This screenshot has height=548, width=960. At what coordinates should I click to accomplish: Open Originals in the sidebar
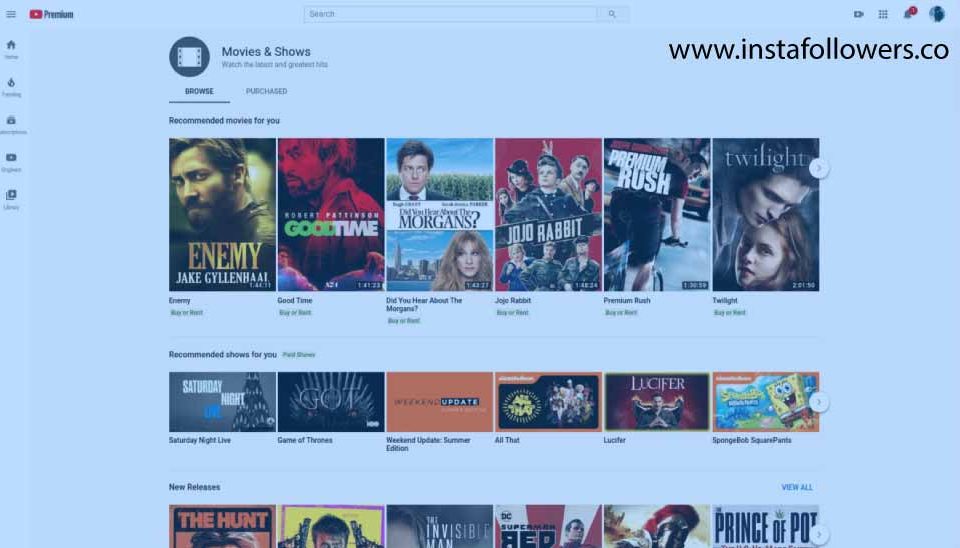tap(11, 162)
